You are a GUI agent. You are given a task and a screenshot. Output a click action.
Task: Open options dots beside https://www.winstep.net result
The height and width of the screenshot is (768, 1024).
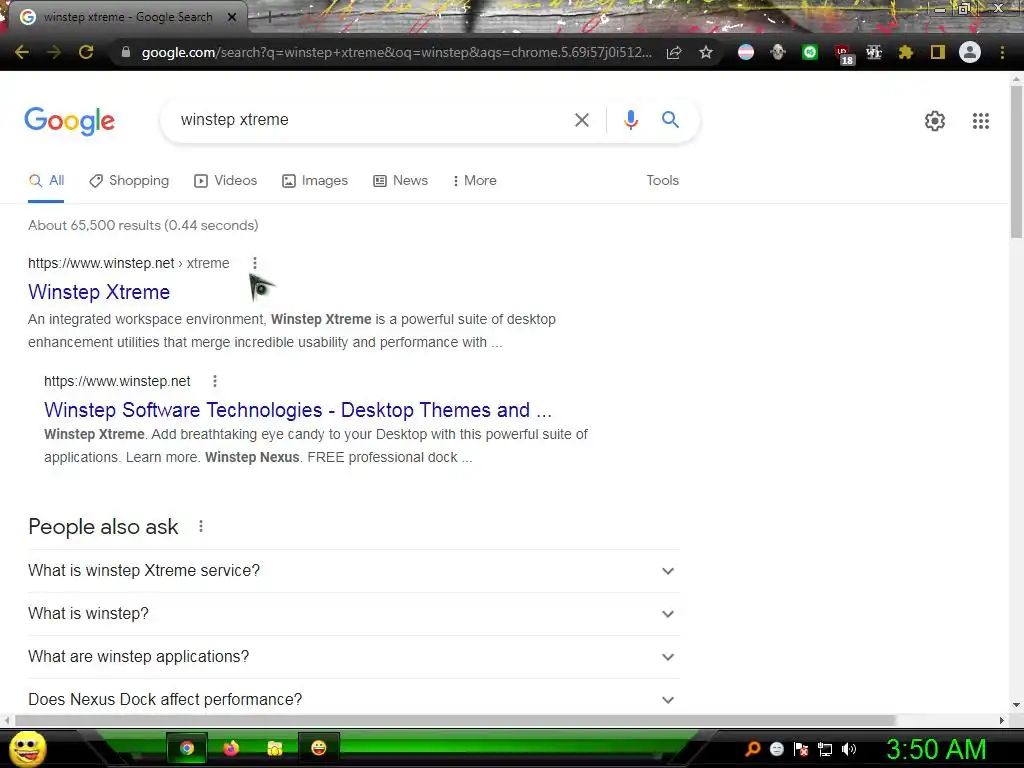pyautogui.click(x=215, y=381)
